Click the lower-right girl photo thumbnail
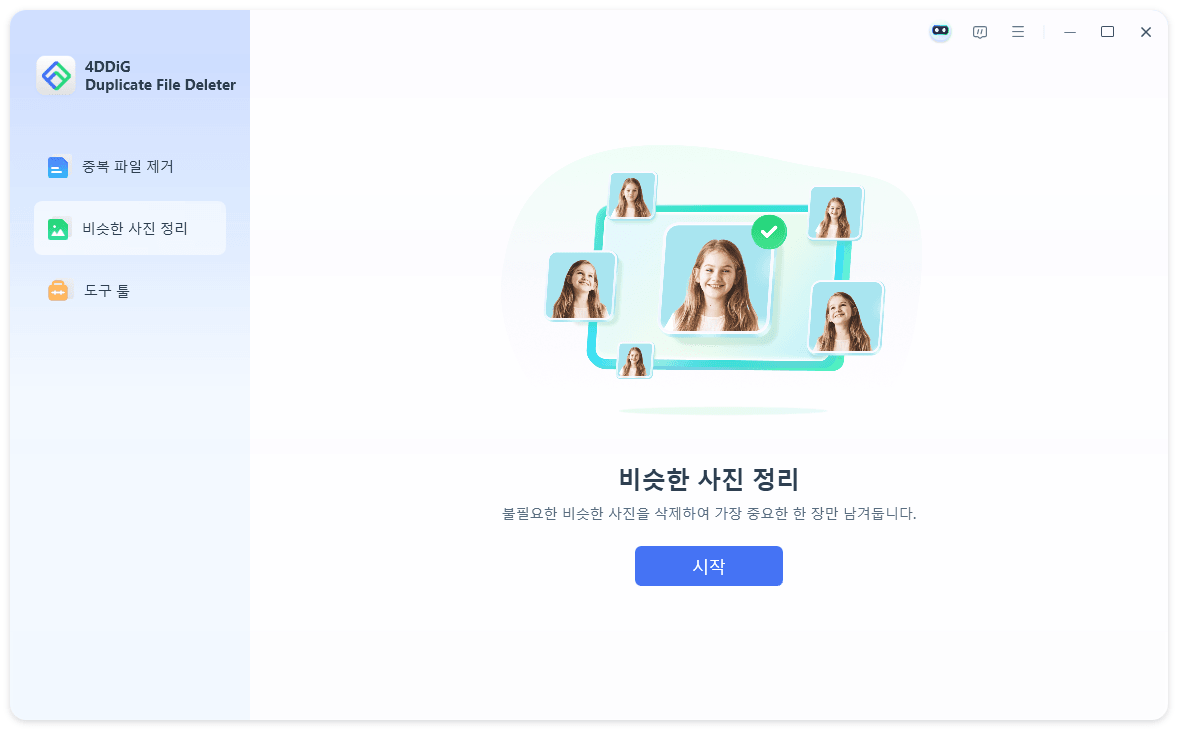The height and width of the screenshot is (730, 1178). point(845,318)
